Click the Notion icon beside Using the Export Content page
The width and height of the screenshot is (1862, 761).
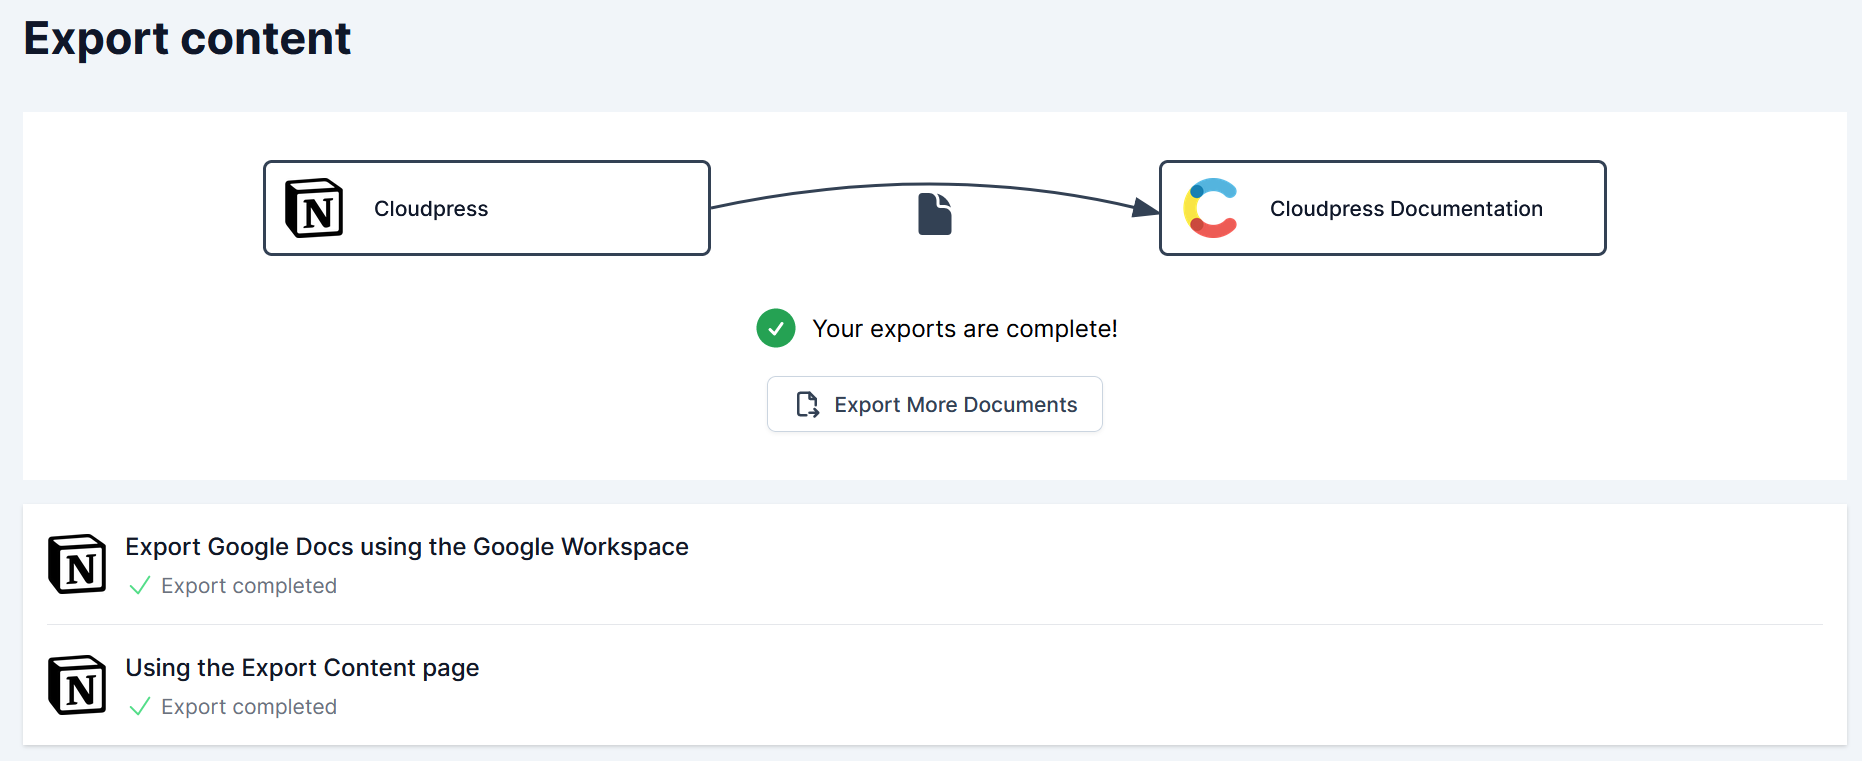[x=77, y=685]
